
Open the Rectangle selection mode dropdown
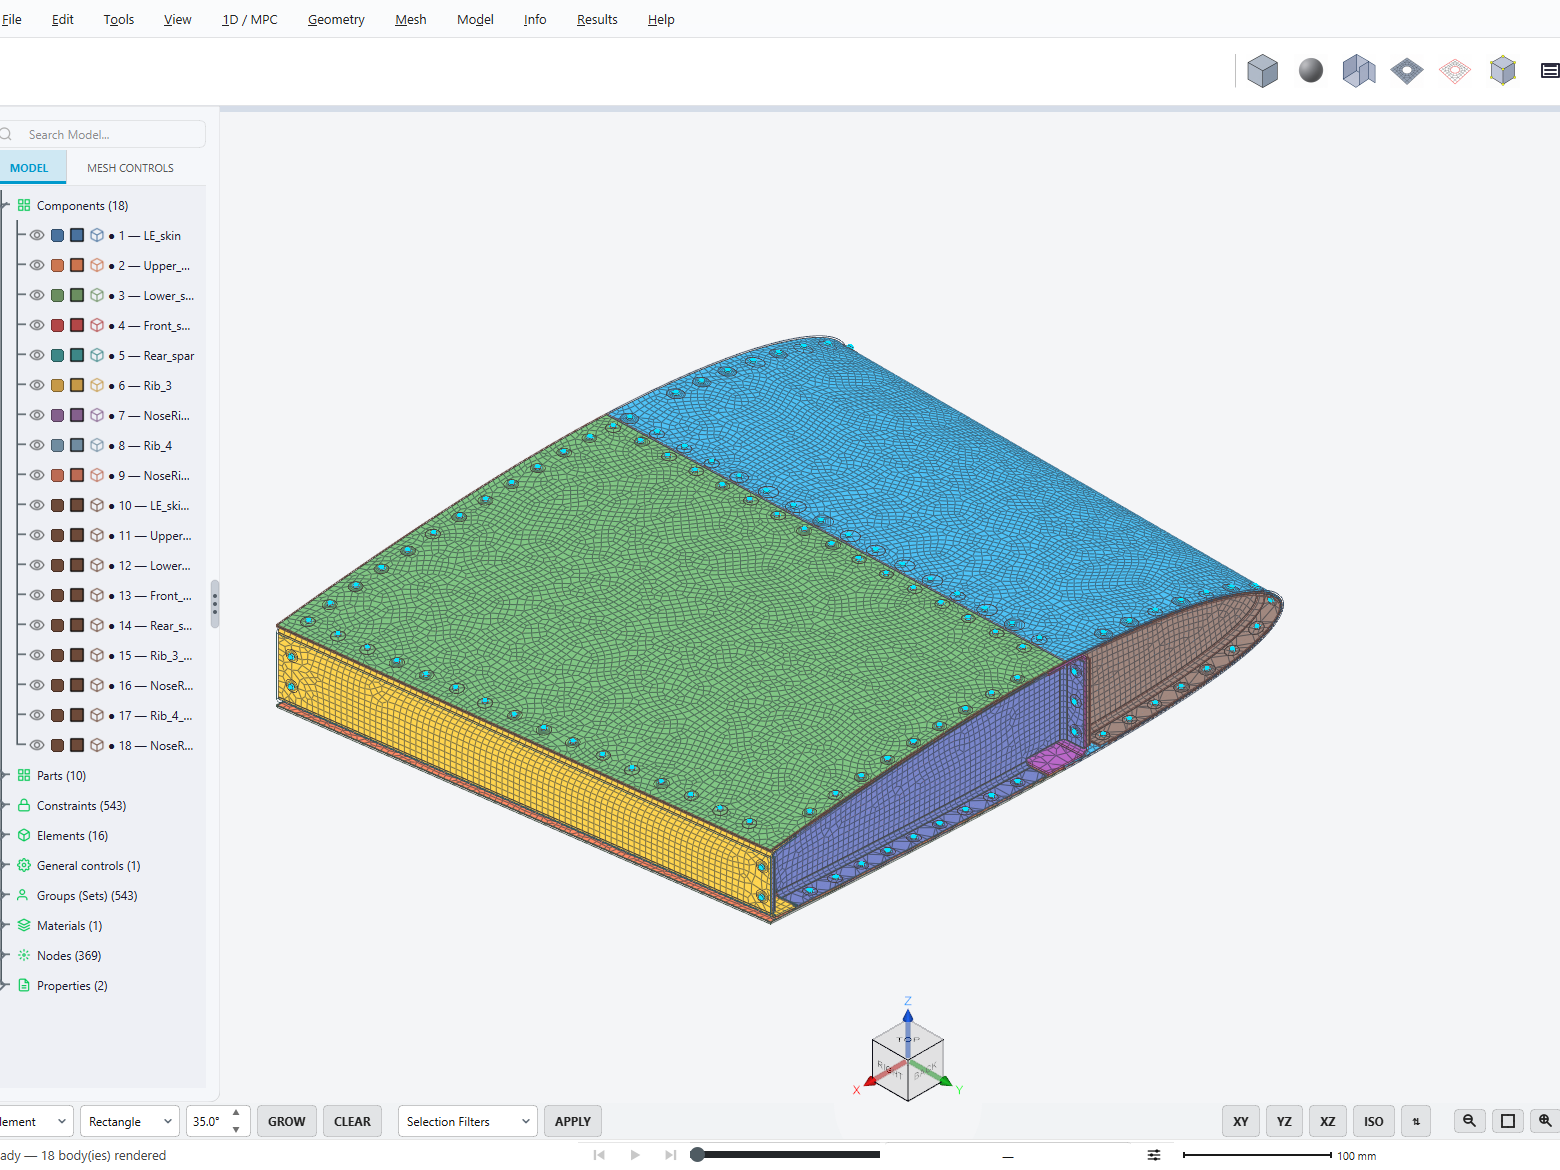point(130,1121)
